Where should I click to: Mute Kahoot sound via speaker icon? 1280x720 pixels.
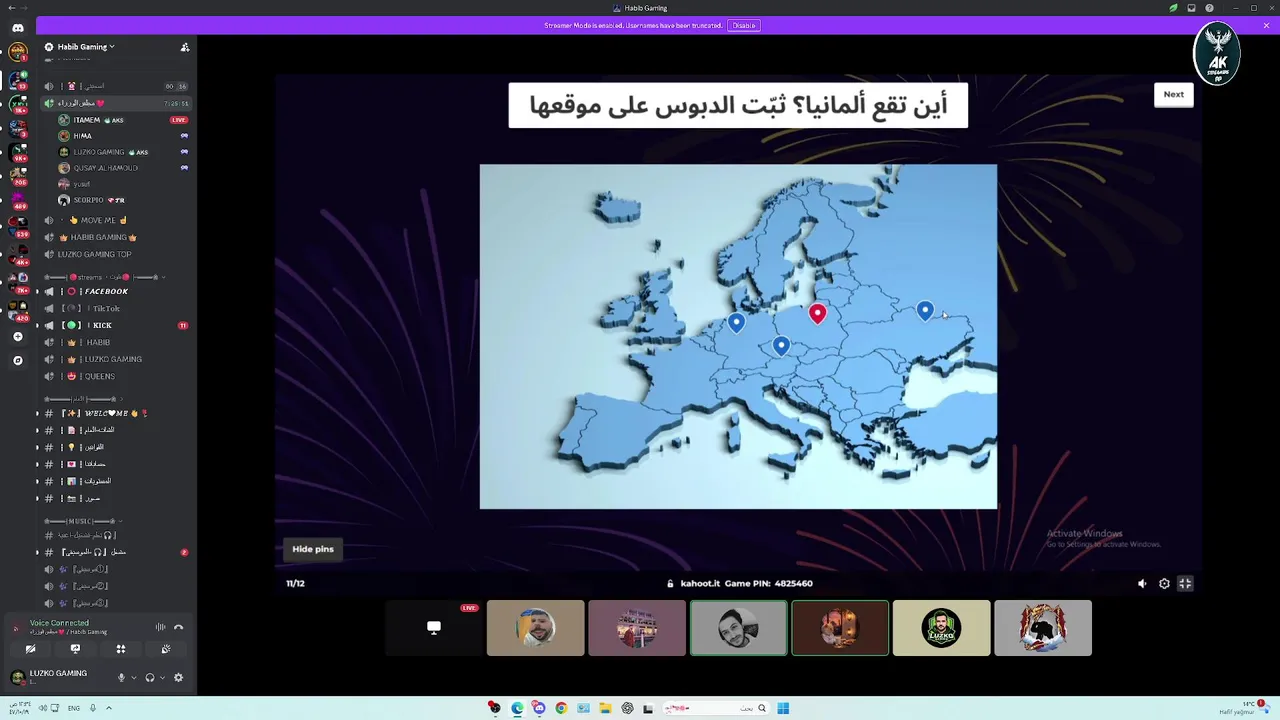click(1142, 583)
